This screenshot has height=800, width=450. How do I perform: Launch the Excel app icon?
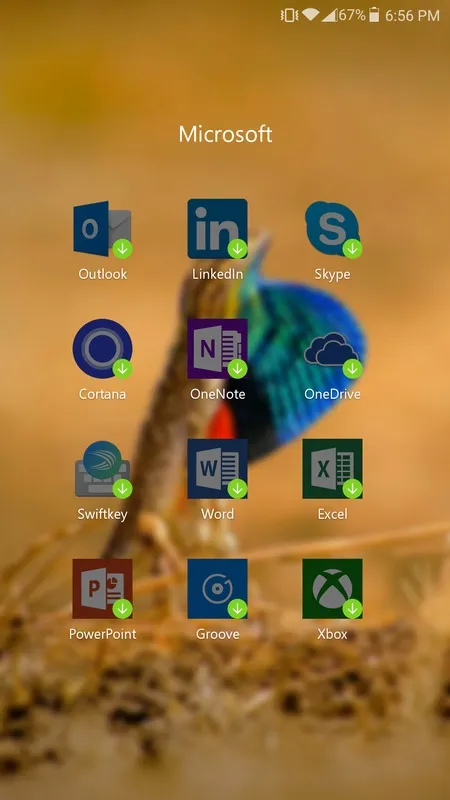pos(333,468)
